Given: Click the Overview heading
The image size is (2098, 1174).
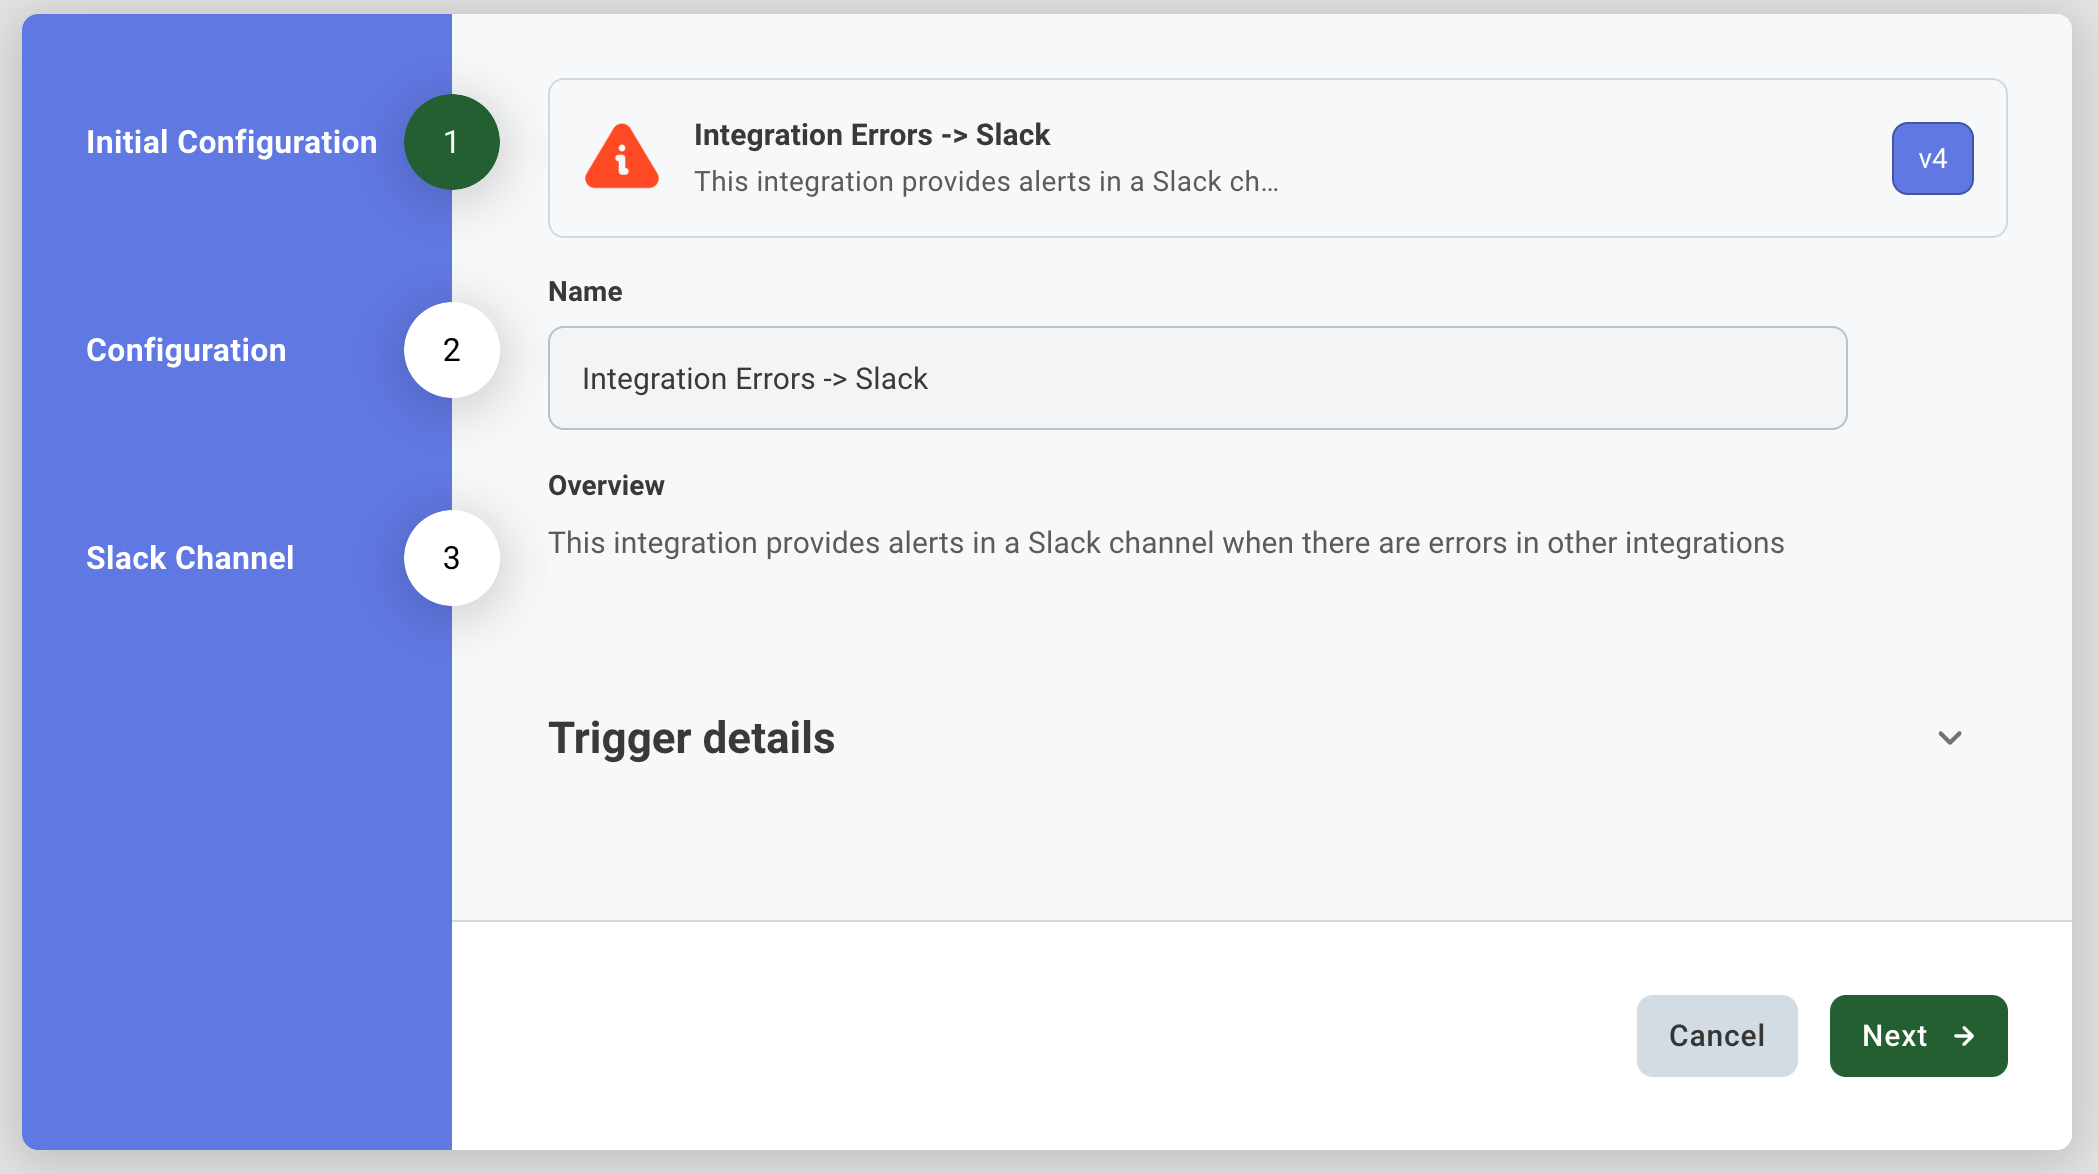Looking at the screenshot, I should [606, 486].
